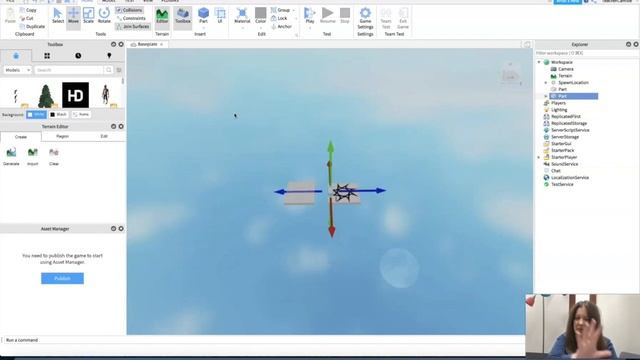Viewport: 640px width, 360px height.
Task: Click the Toolbox search magnifier icon
Action: tap(109, 70)
